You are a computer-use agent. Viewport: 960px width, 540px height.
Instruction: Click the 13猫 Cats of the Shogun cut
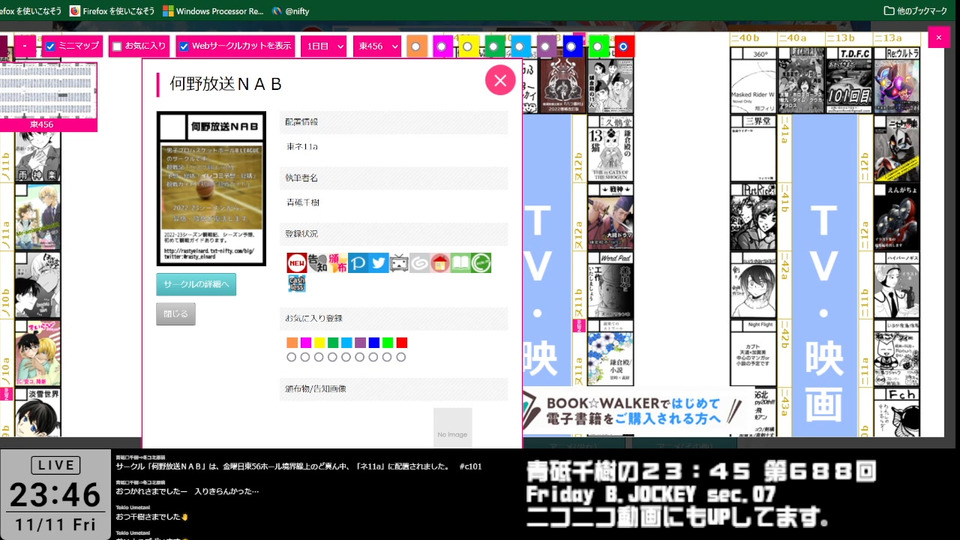coord(610,149)
